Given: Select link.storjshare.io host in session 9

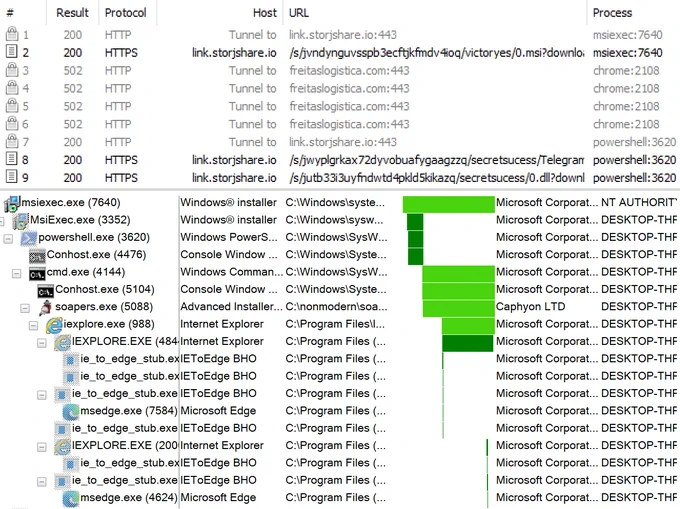Looking at the screenshot, I should tap(234, 178).
